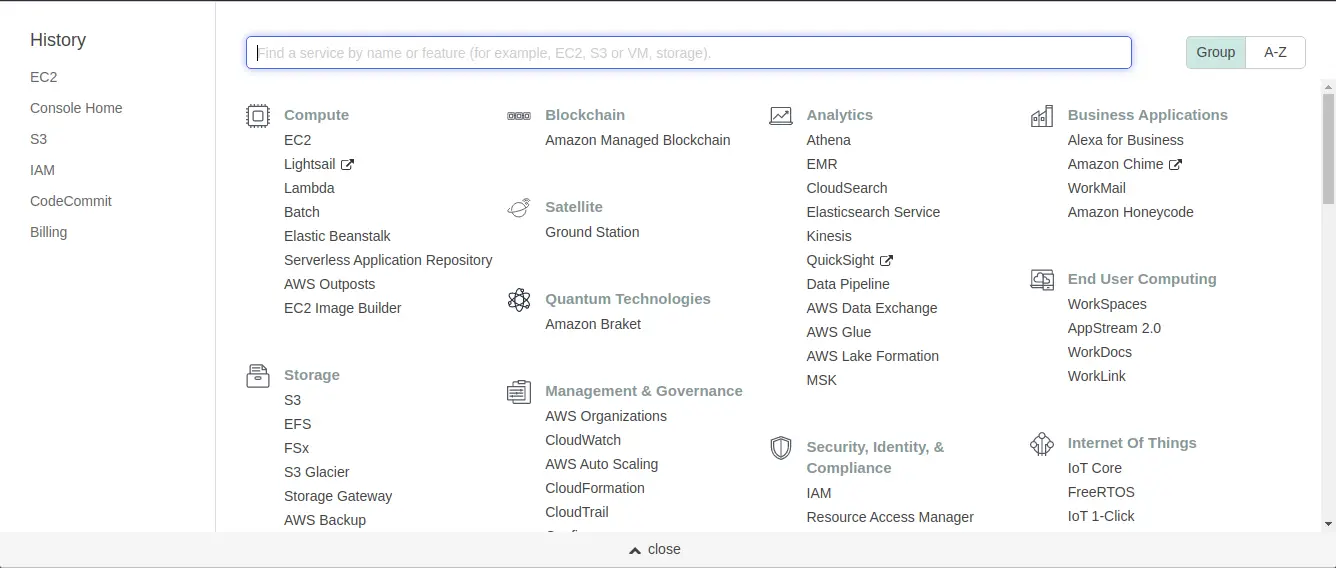Click the Blockchain category icon
The image size is (1336, 568).
pos(519,116)
